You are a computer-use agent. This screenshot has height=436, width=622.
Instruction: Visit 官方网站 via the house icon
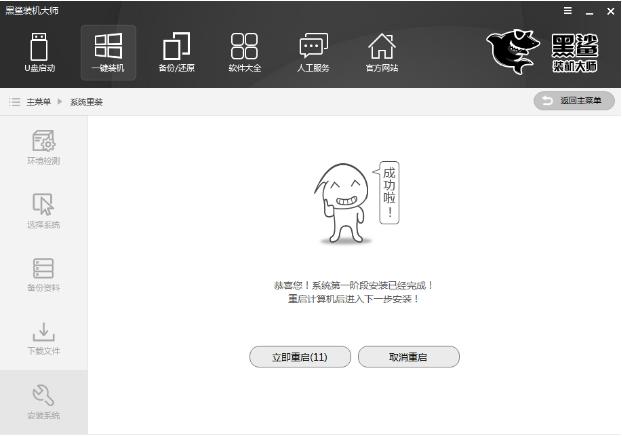[381, 52]
